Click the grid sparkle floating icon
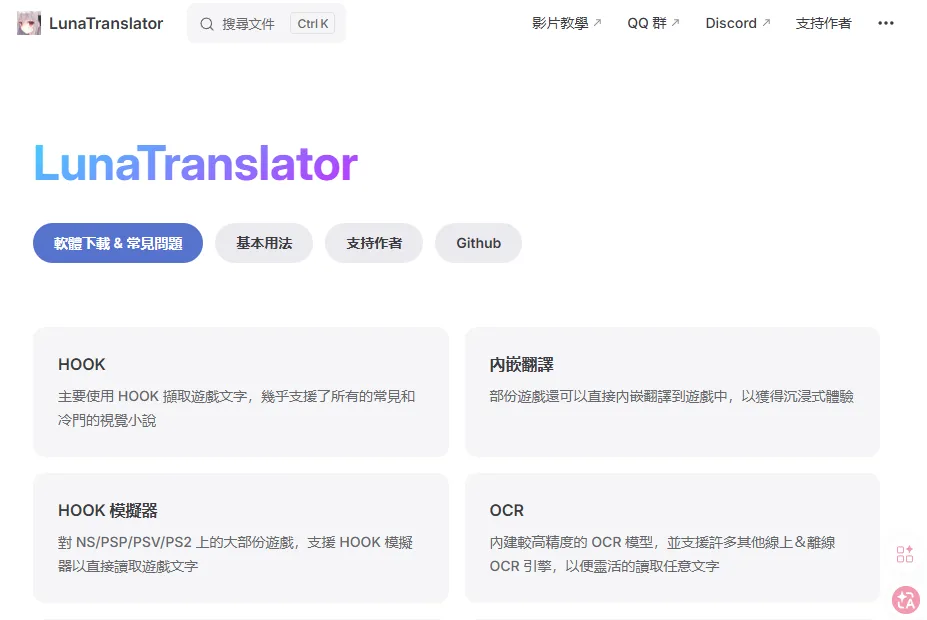 coord(905,554)
